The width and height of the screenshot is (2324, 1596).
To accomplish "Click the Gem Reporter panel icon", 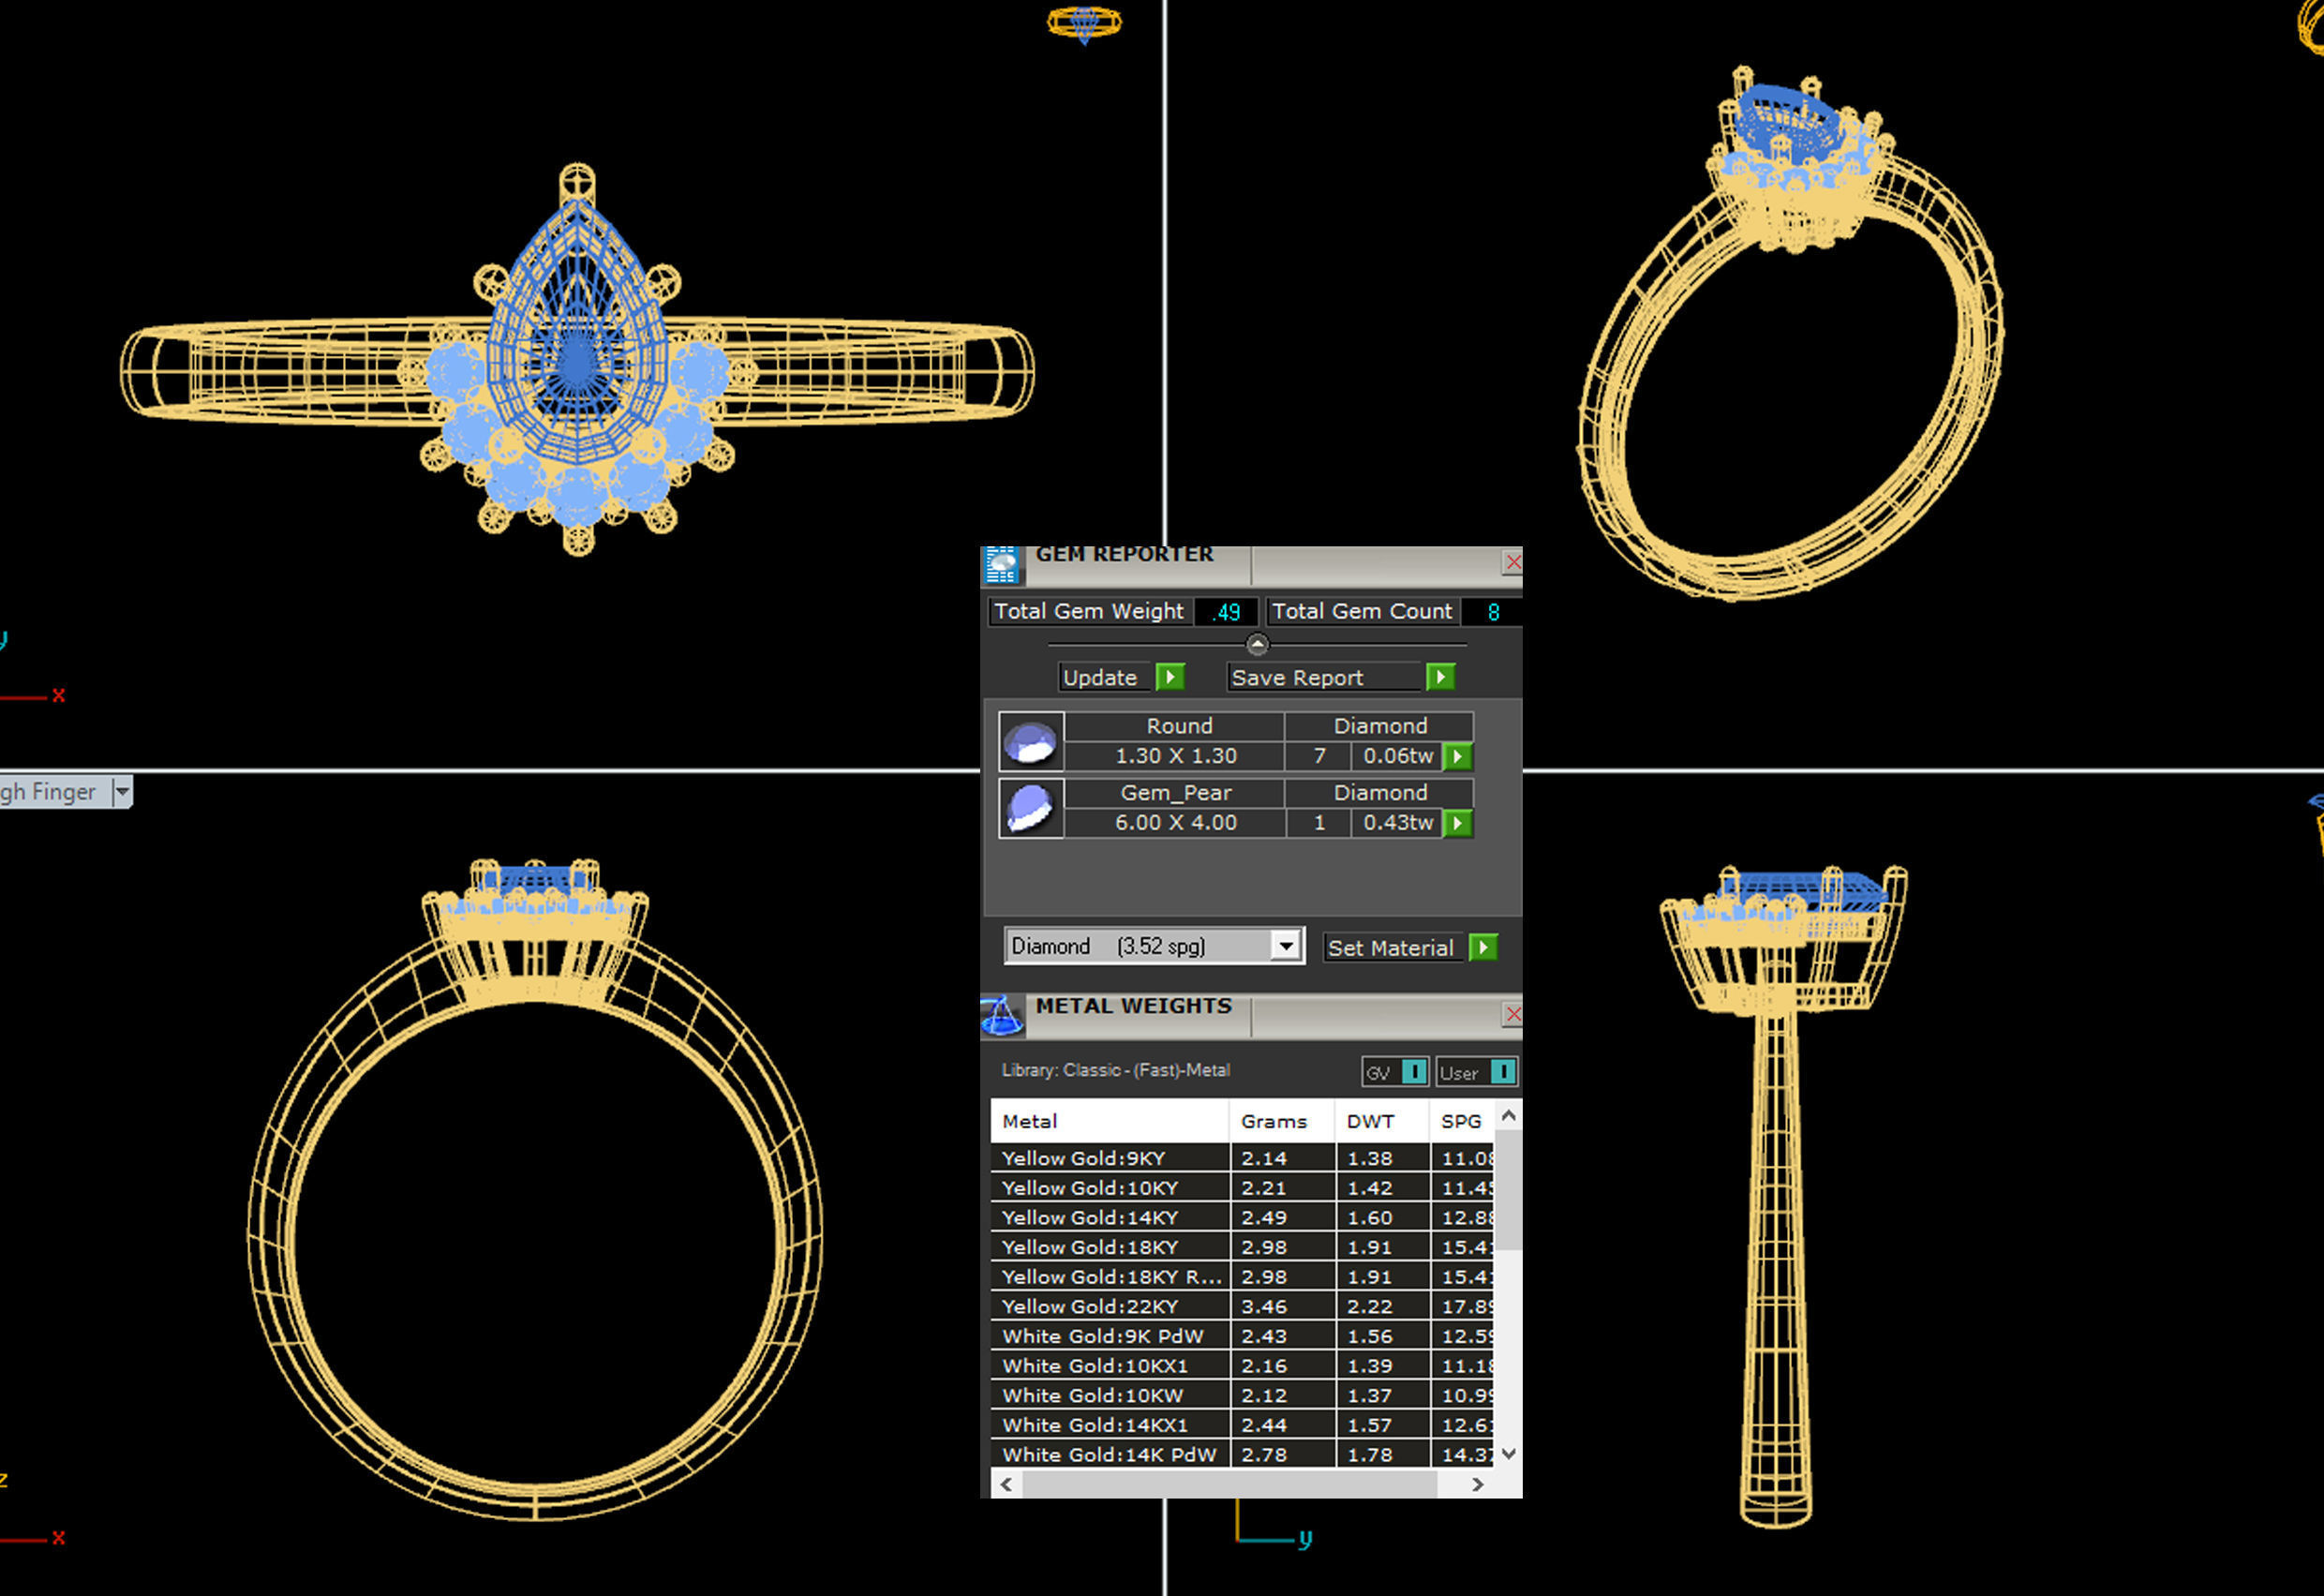I will click(x=1001, y=565).
